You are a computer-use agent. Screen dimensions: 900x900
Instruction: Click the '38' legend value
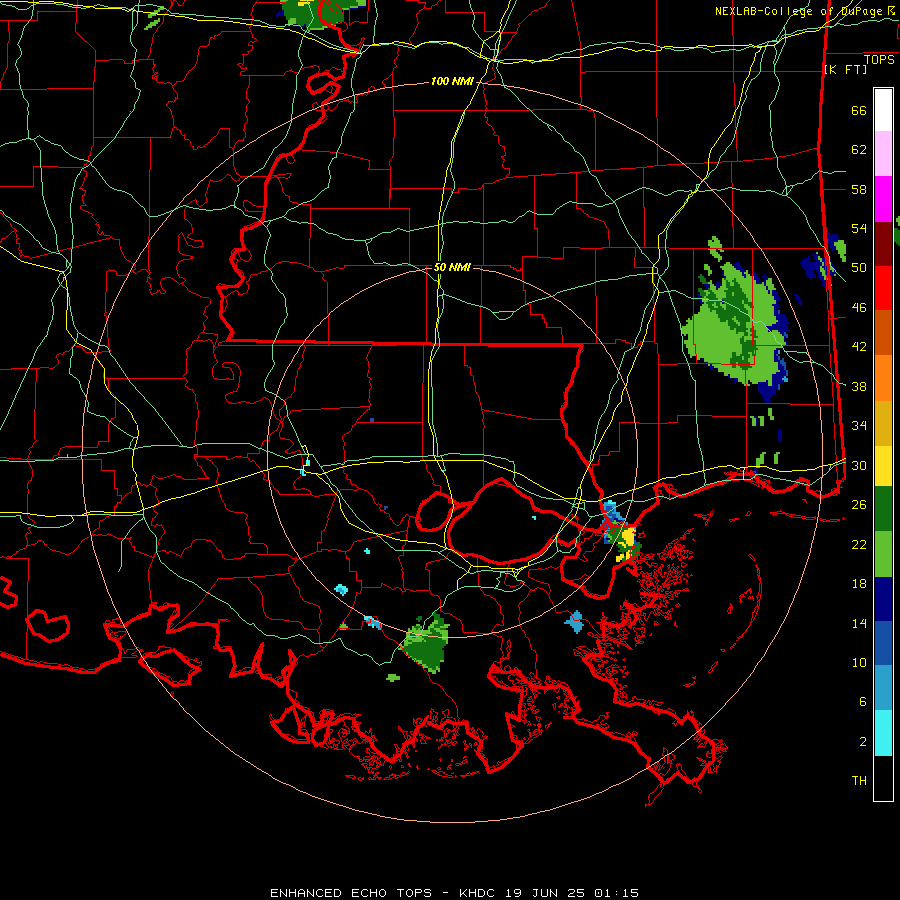pyautogui.click(x=859, y=387)
